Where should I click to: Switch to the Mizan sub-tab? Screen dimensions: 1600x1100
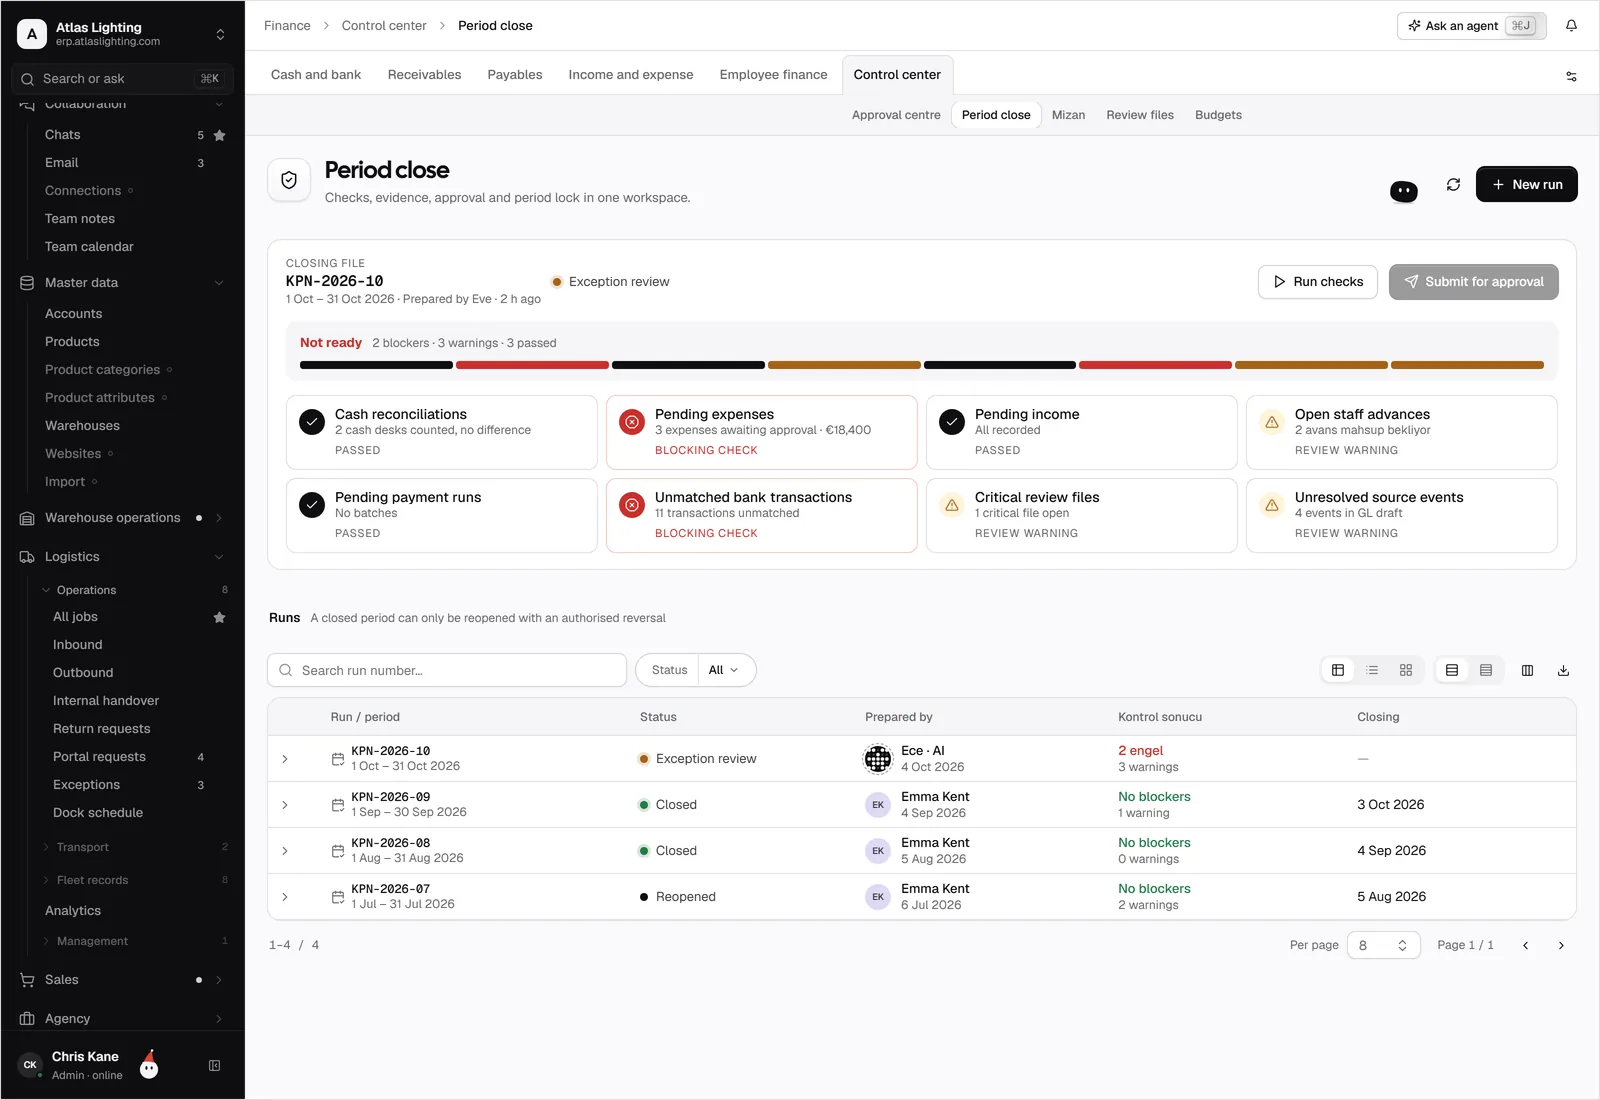coord(1068,115)
